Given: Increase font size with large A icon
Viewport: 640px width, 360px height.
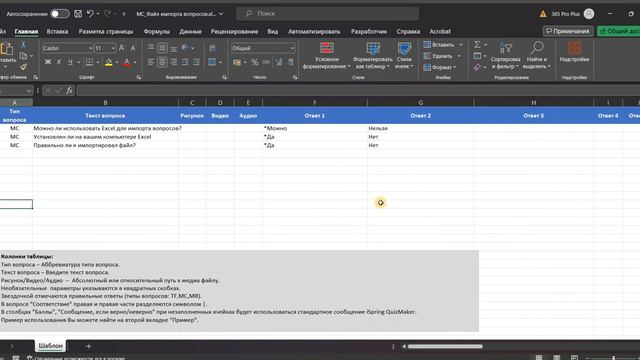Looking at the screenshot, I should (122, 48).
